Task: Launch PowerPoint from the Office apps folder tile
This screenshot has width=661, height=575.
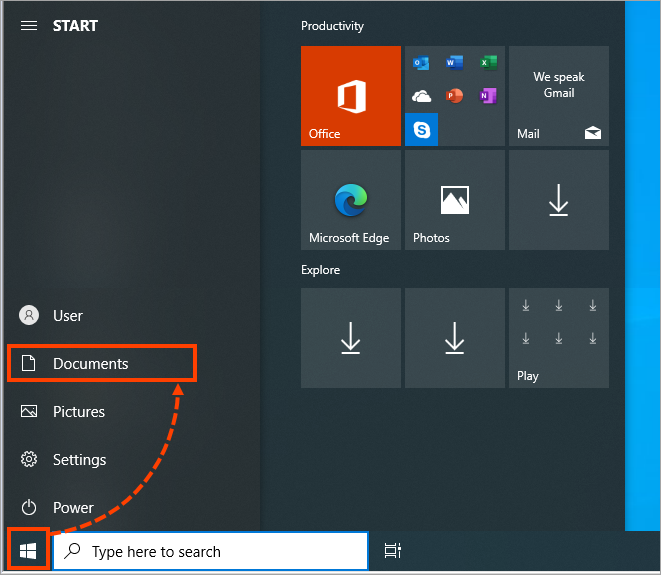Action: point(454,96)
